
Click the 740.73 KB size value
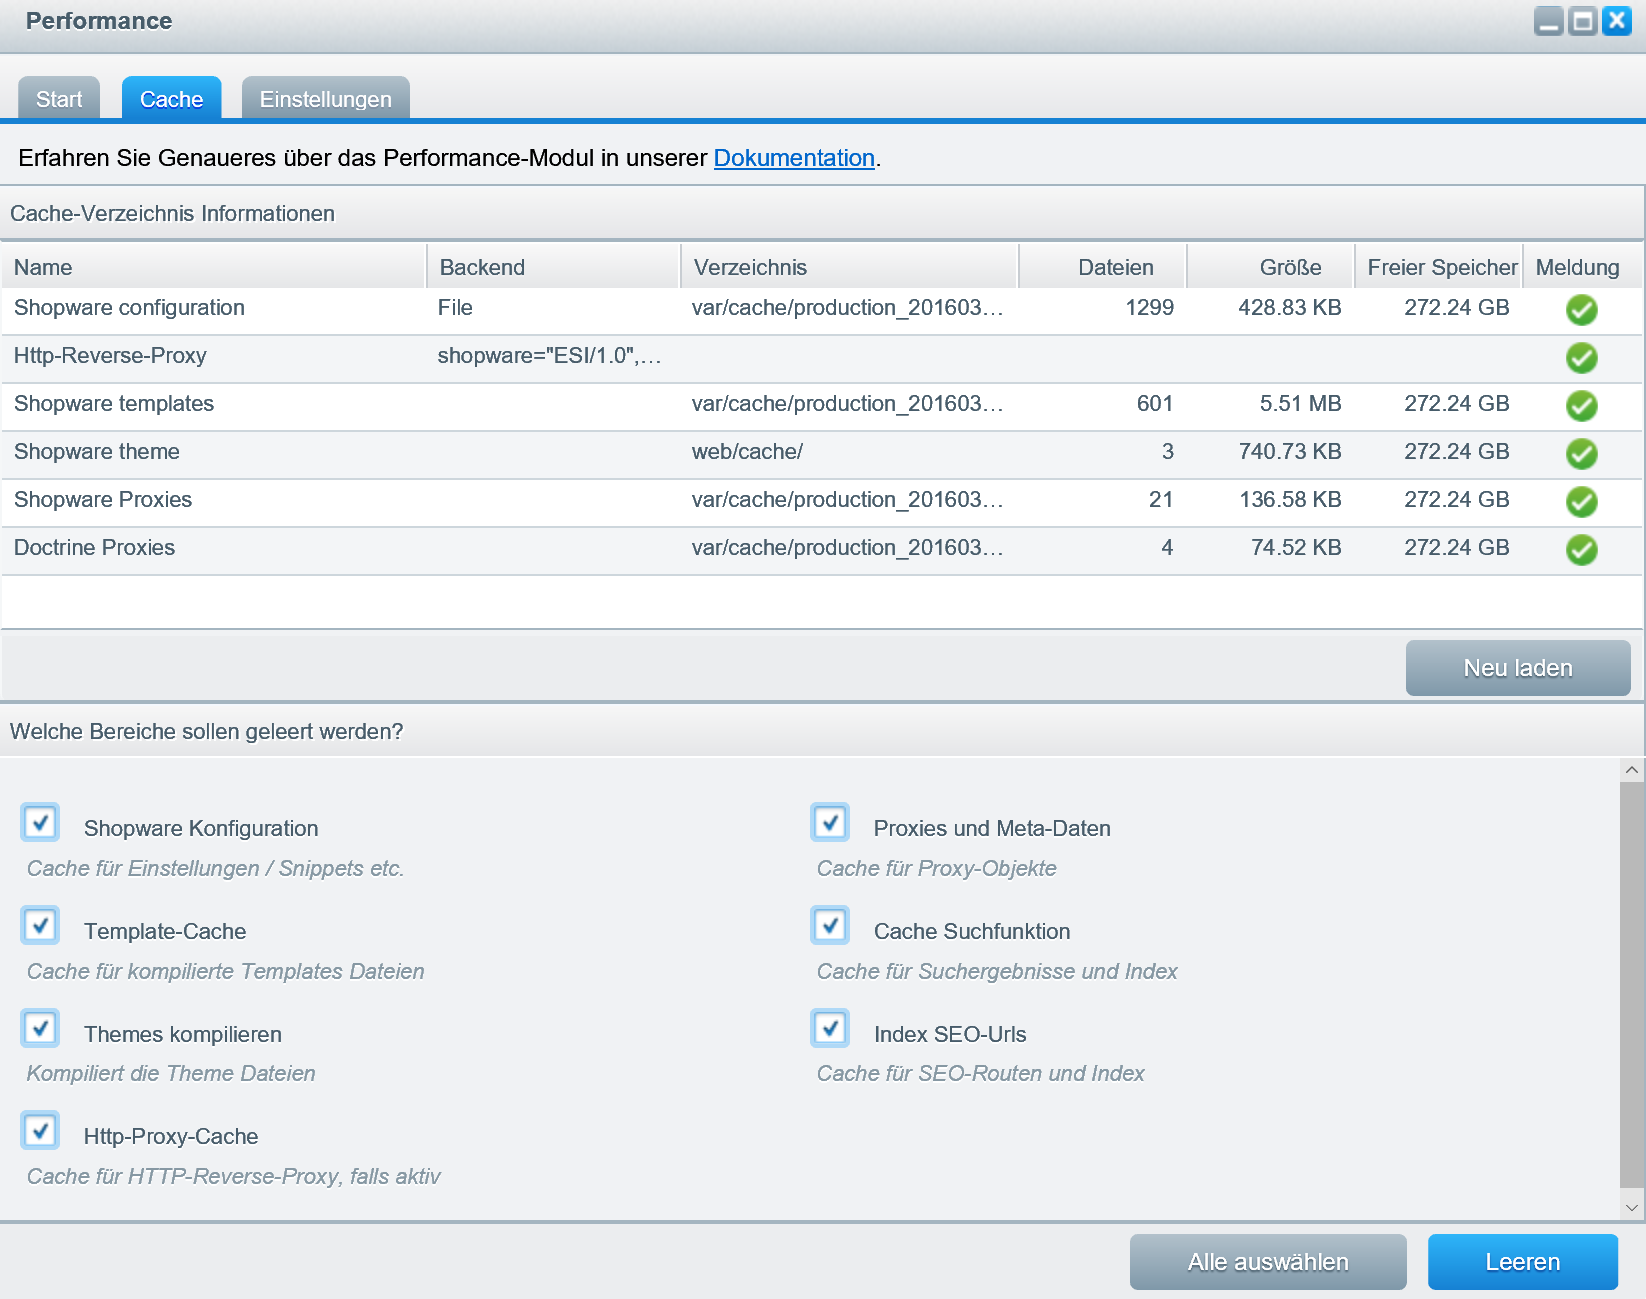tap(1290, 452)
